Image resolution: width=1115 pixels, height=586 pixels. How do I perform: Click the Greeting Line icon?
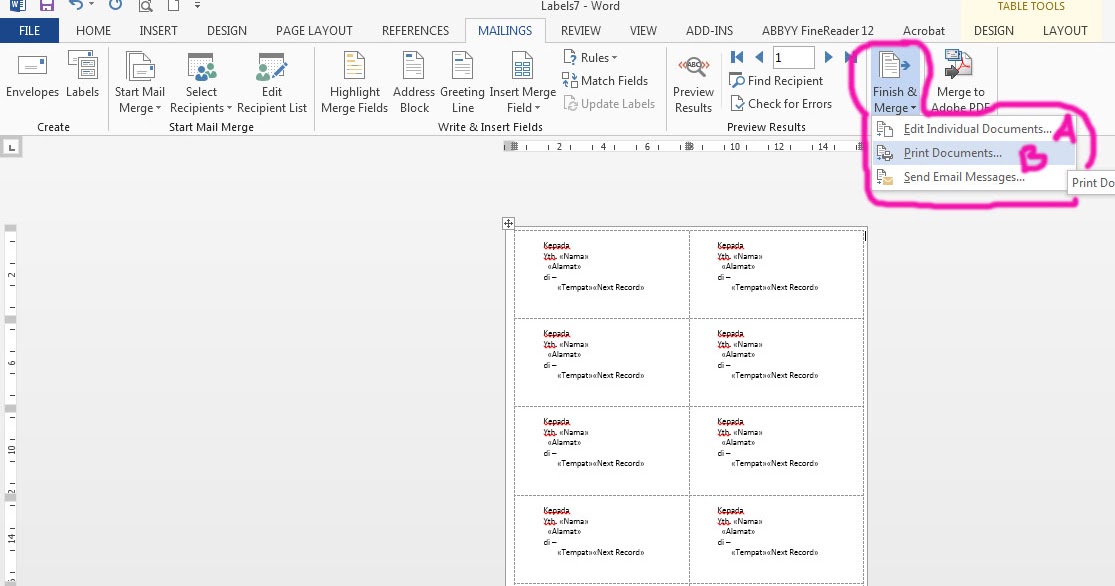[x=462, y=83]
